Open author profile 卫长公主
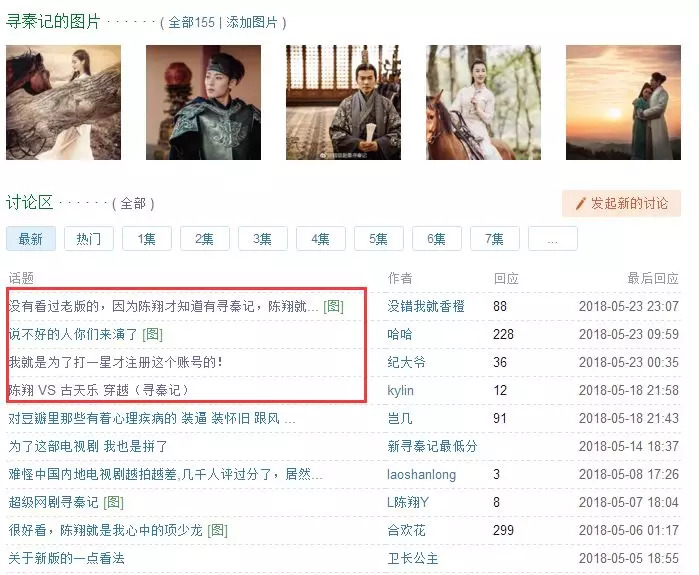Image resolution: width=699 pixels, height=575 pixels. (x=413, y=558)
